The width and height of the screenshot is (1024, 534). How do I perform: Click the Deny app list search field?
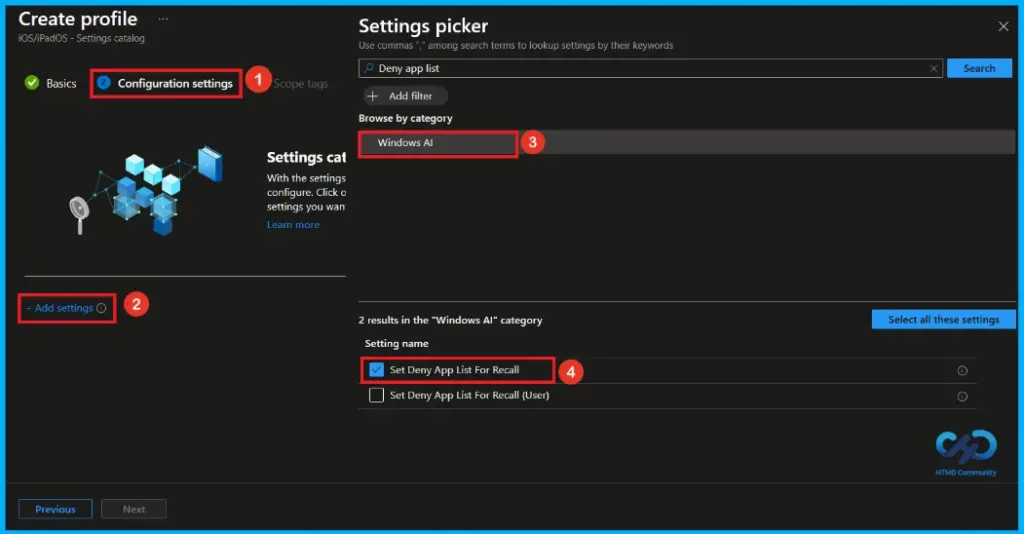coord(650,69)
